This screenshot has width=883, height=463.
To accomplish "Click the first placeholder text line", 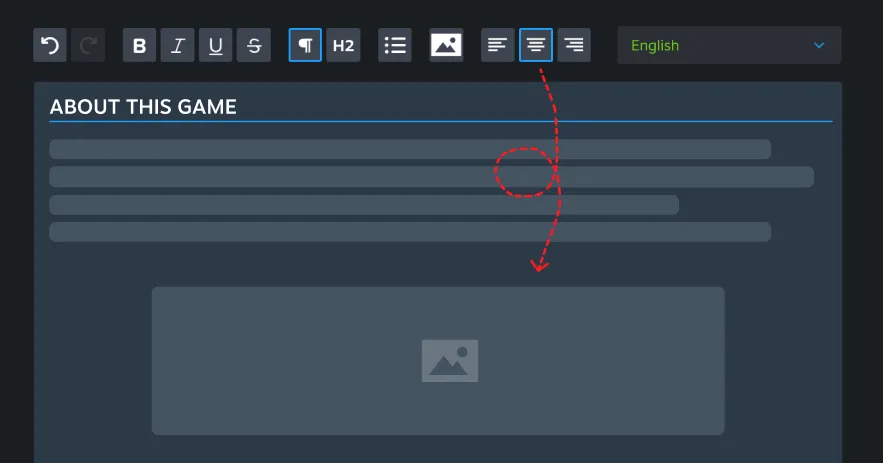I will (x=410, y=149).
